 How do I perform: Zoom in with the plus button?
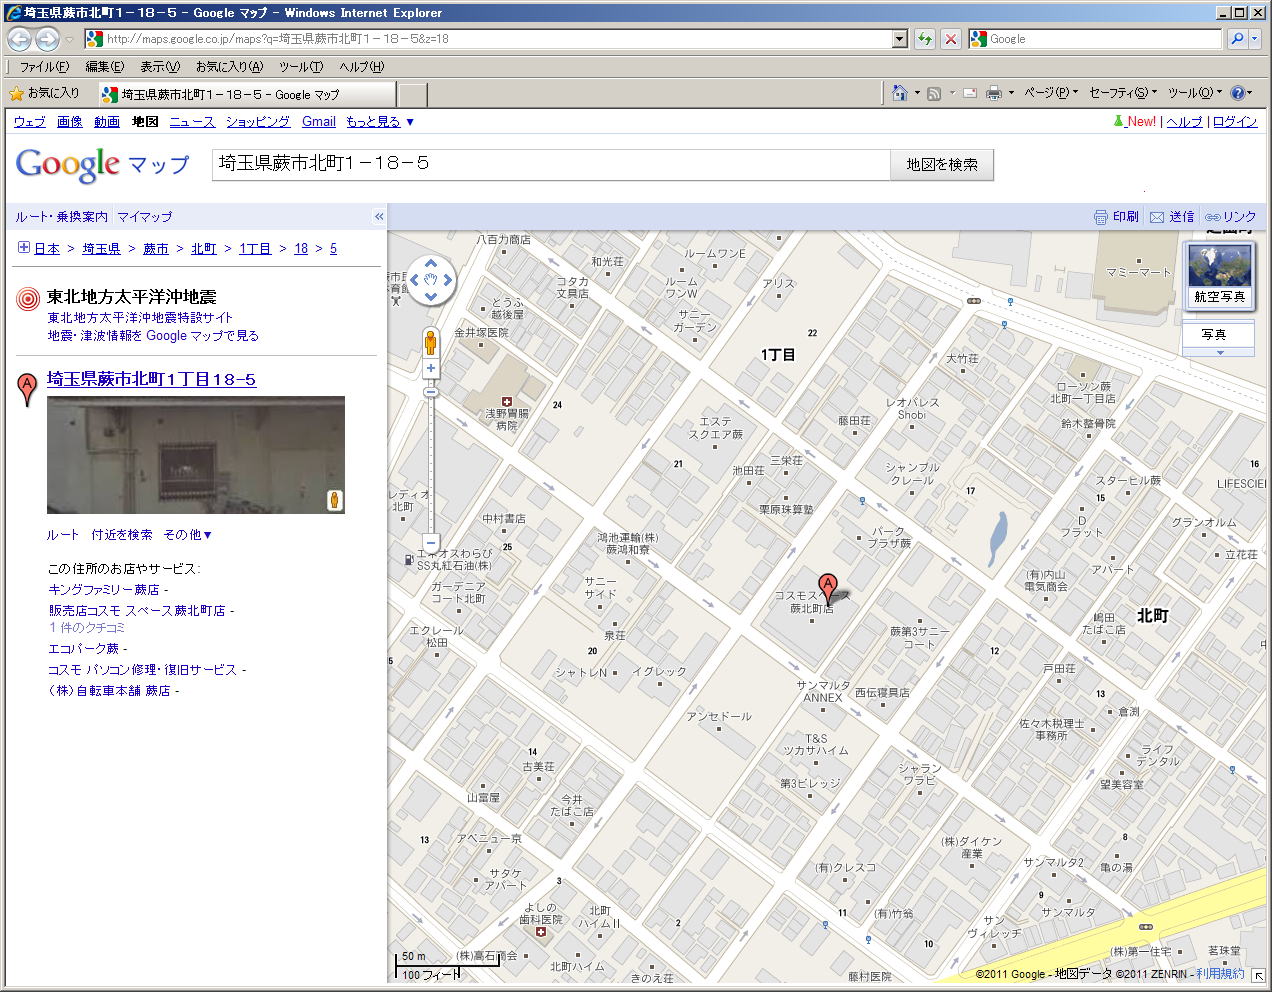click(431, 369)
